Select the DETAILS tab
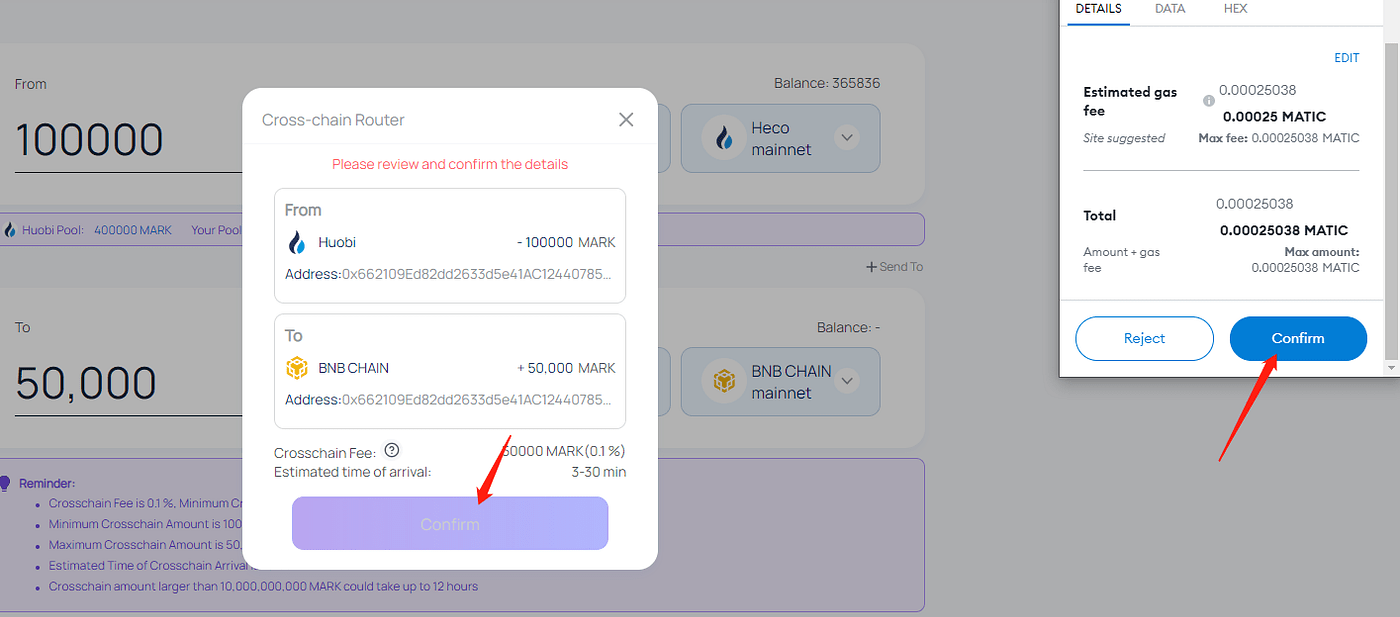Image resolution: width=1400 pixels, height=617 pixels. pos(1097,8)
